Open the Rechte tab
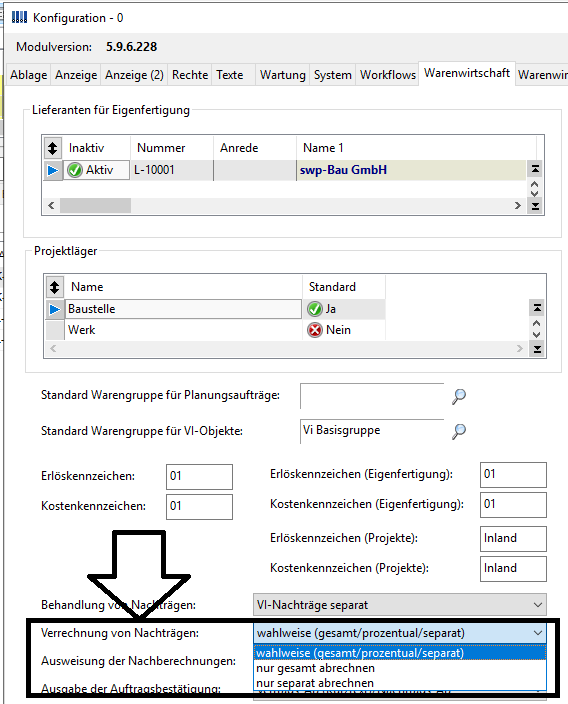 tap(190, 75)
